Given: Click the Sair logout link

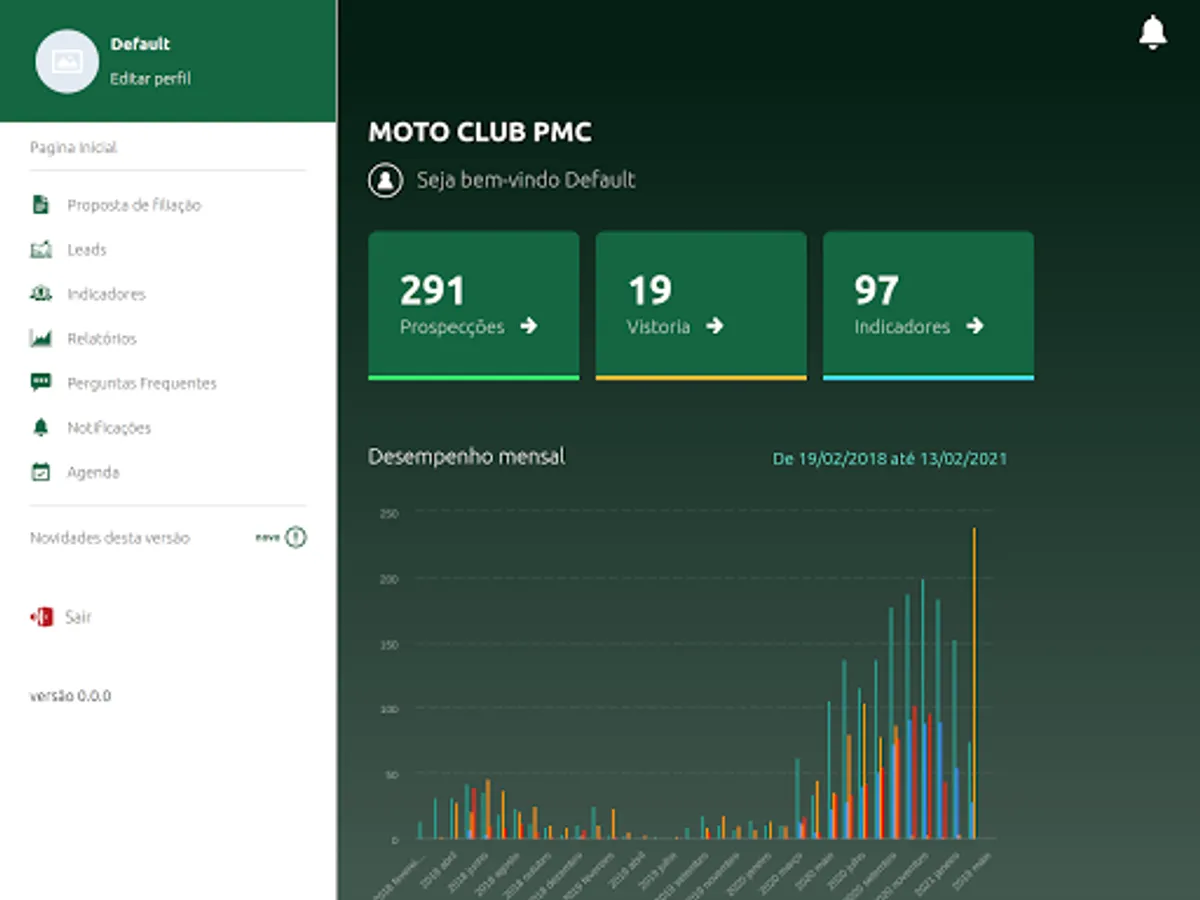Looking at the screenshot, I should (x=78, y=617).
